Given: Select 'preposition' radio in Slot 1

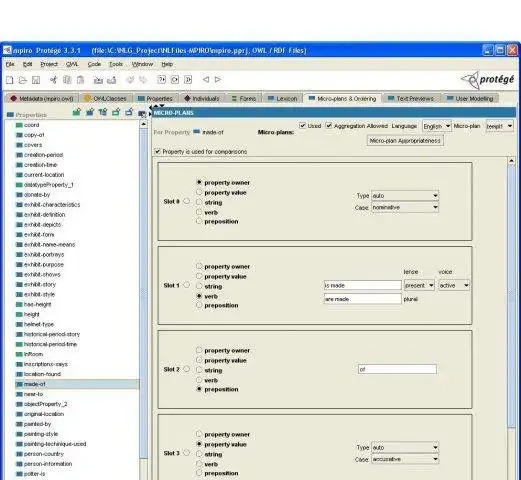Looking at the screenshot, I should pos(199,305).
